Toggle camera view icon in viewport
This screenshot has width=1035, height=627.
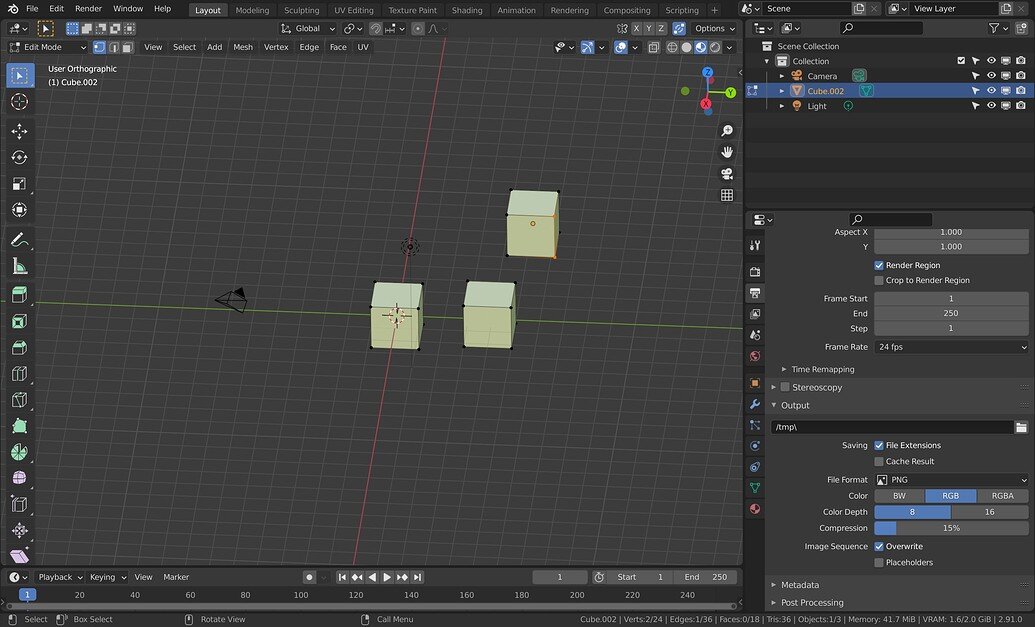point(727,174)
